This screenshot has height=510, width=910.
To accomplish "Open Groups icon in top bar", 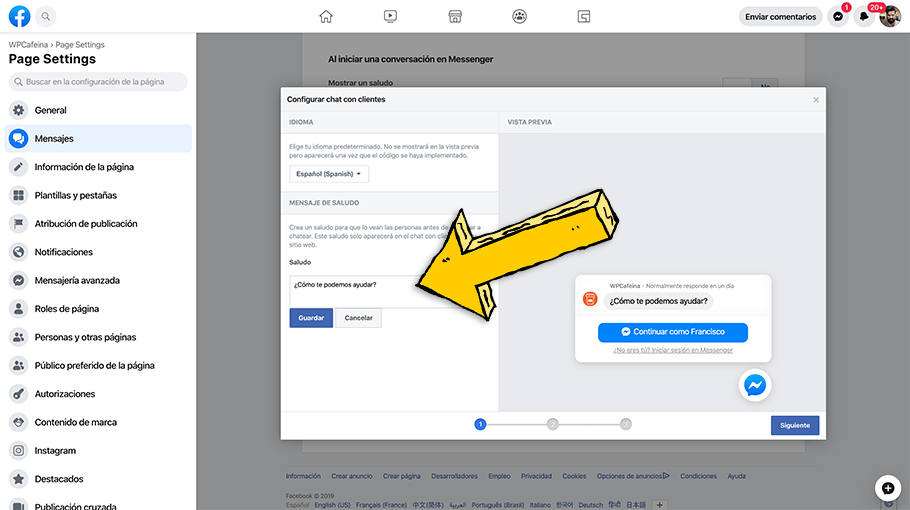I will pos(519,16).
